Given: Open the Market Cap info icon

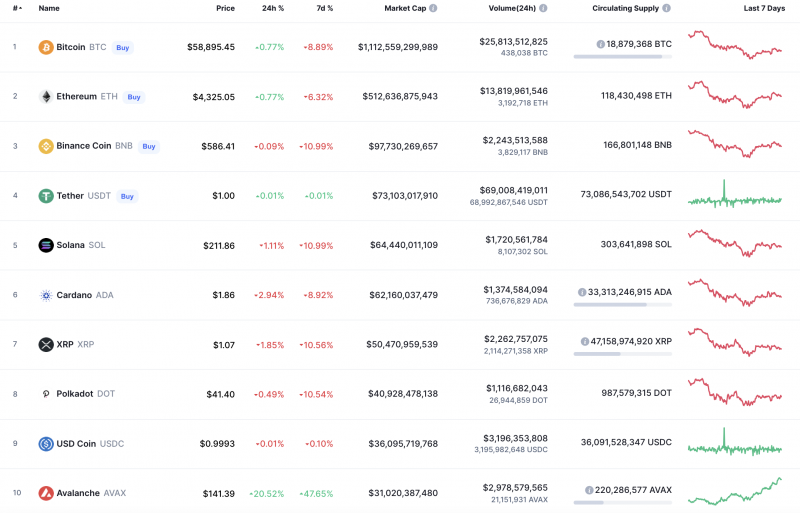Looking at the screenshot, I should point(433,8).
